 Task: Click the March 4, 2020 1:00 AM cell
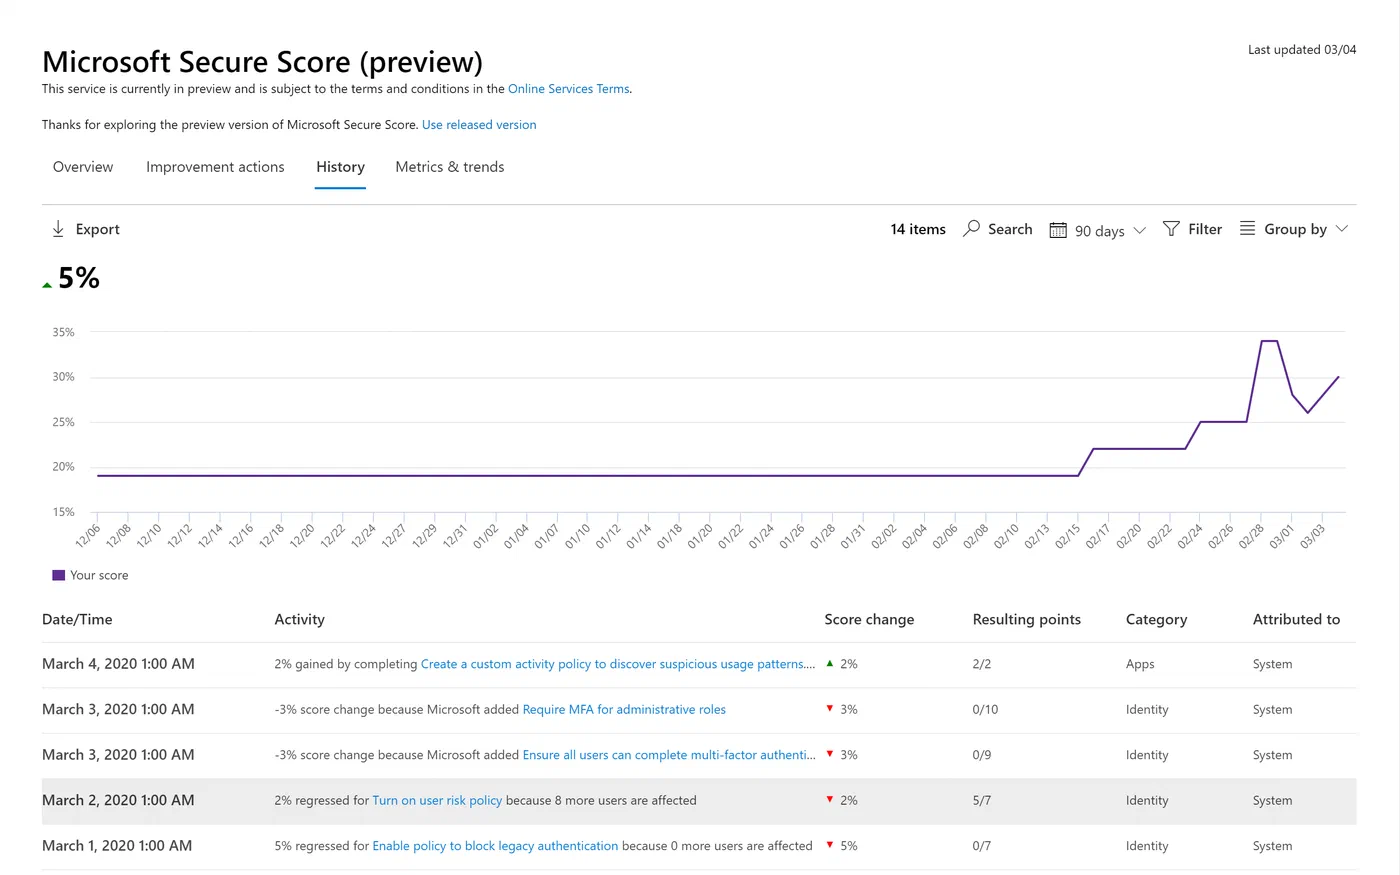pos(118,664)
